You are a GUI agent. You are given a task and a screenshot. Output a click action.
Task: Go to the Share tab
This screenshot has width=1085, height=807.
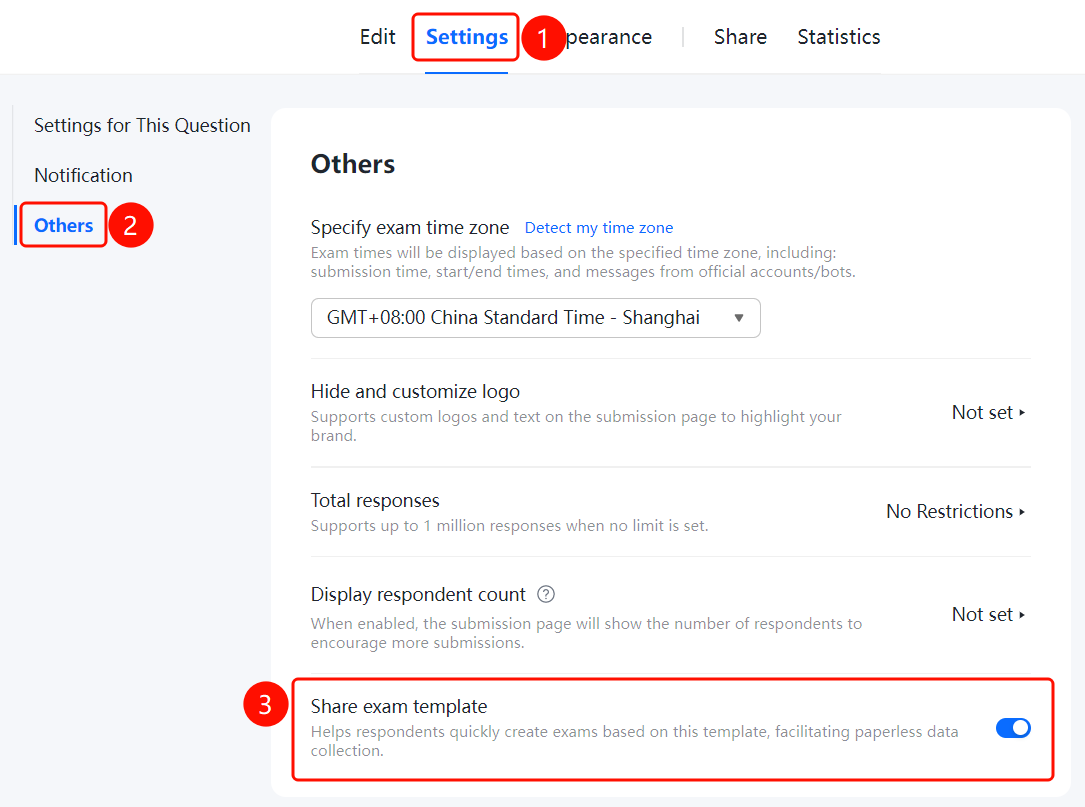740,37
